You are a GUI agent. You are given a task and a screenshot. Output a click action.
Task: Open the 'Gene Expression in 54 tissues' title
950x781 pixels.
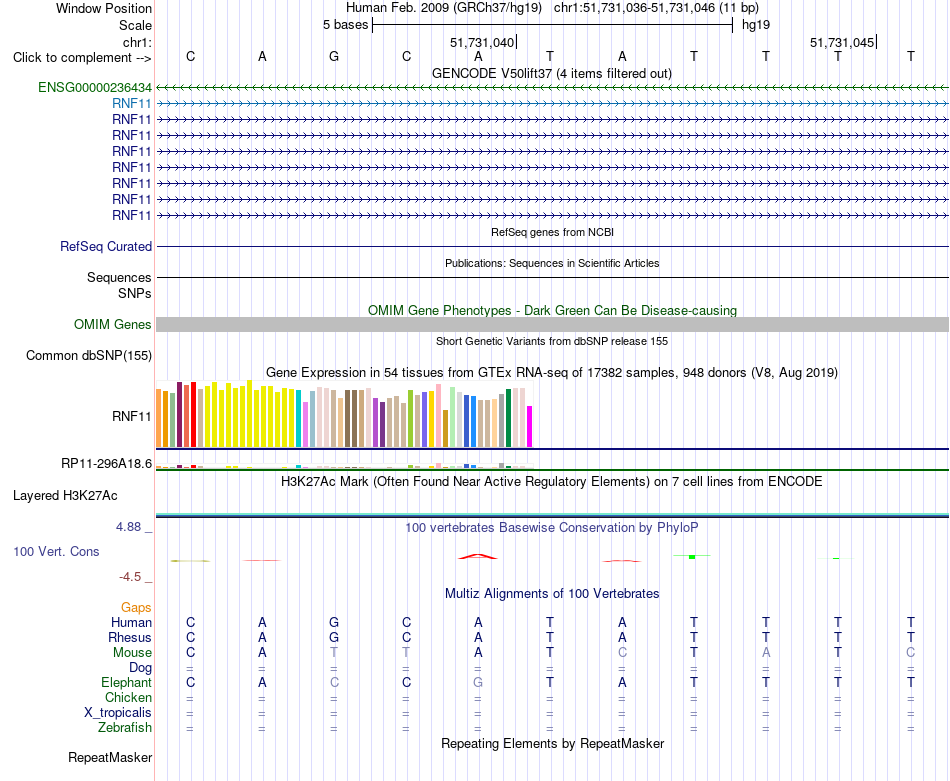point(552,373)
